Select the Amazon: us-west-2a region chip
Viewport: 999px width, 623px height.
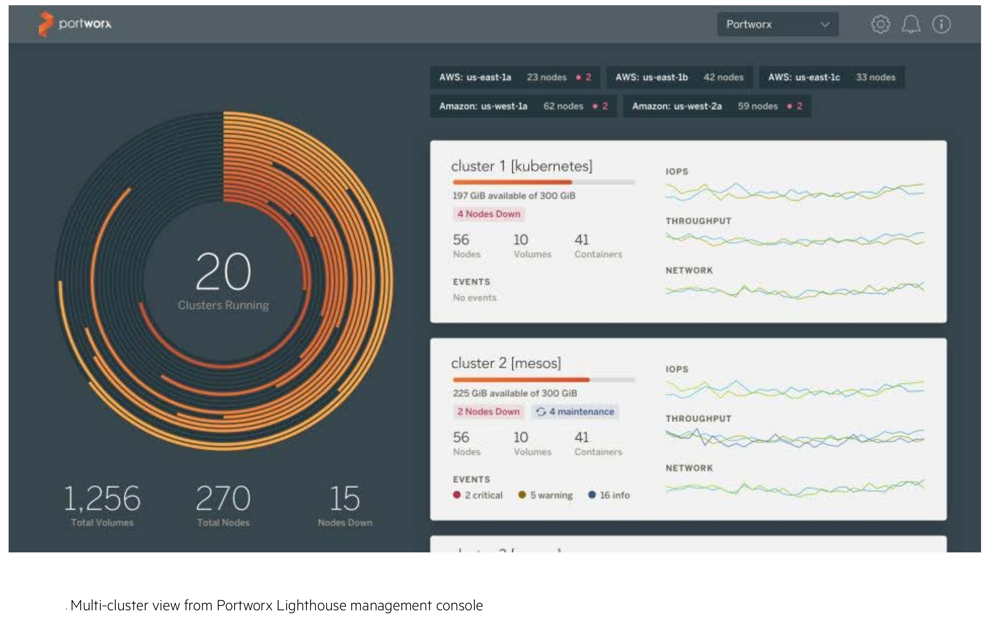[717, 106]
